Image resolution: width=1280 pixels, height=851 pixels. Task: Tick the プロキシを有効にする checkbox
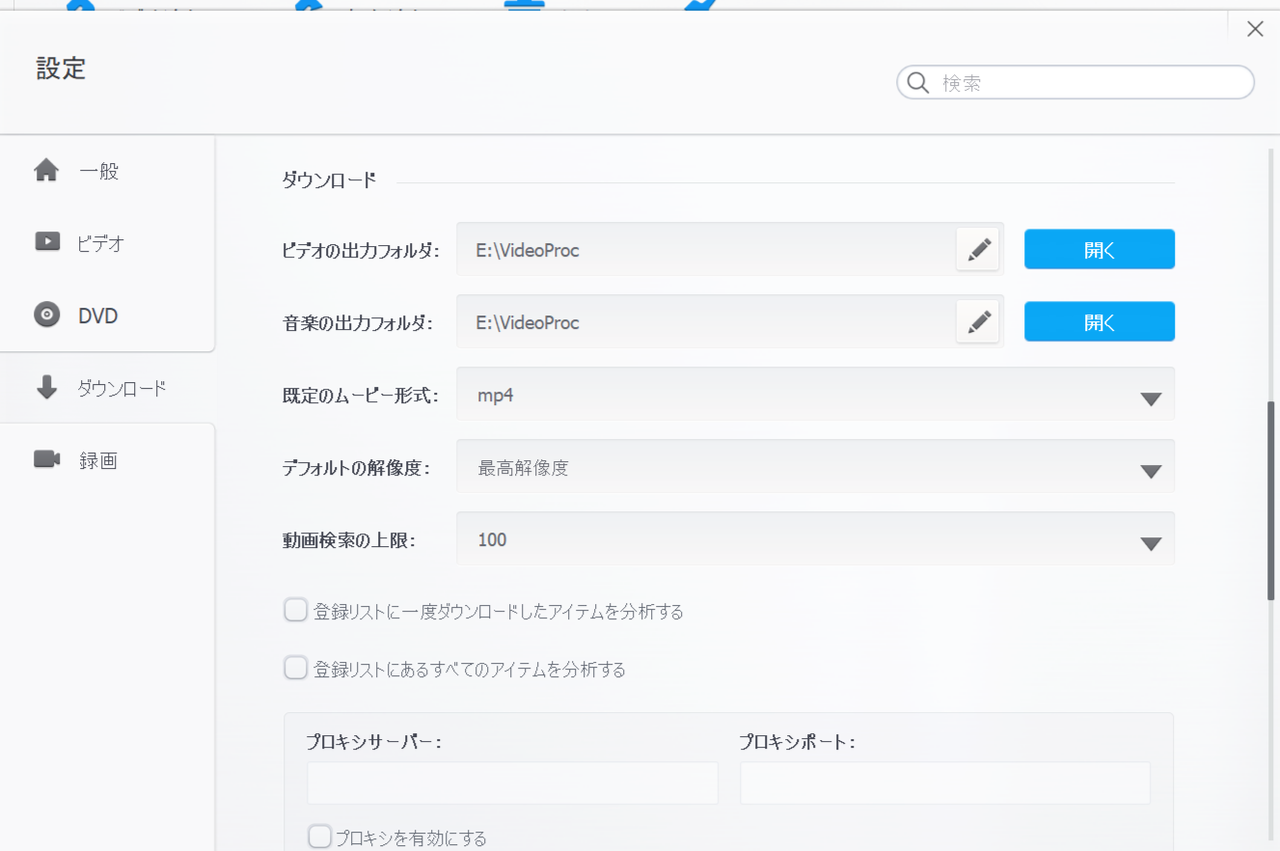[319, 837]
